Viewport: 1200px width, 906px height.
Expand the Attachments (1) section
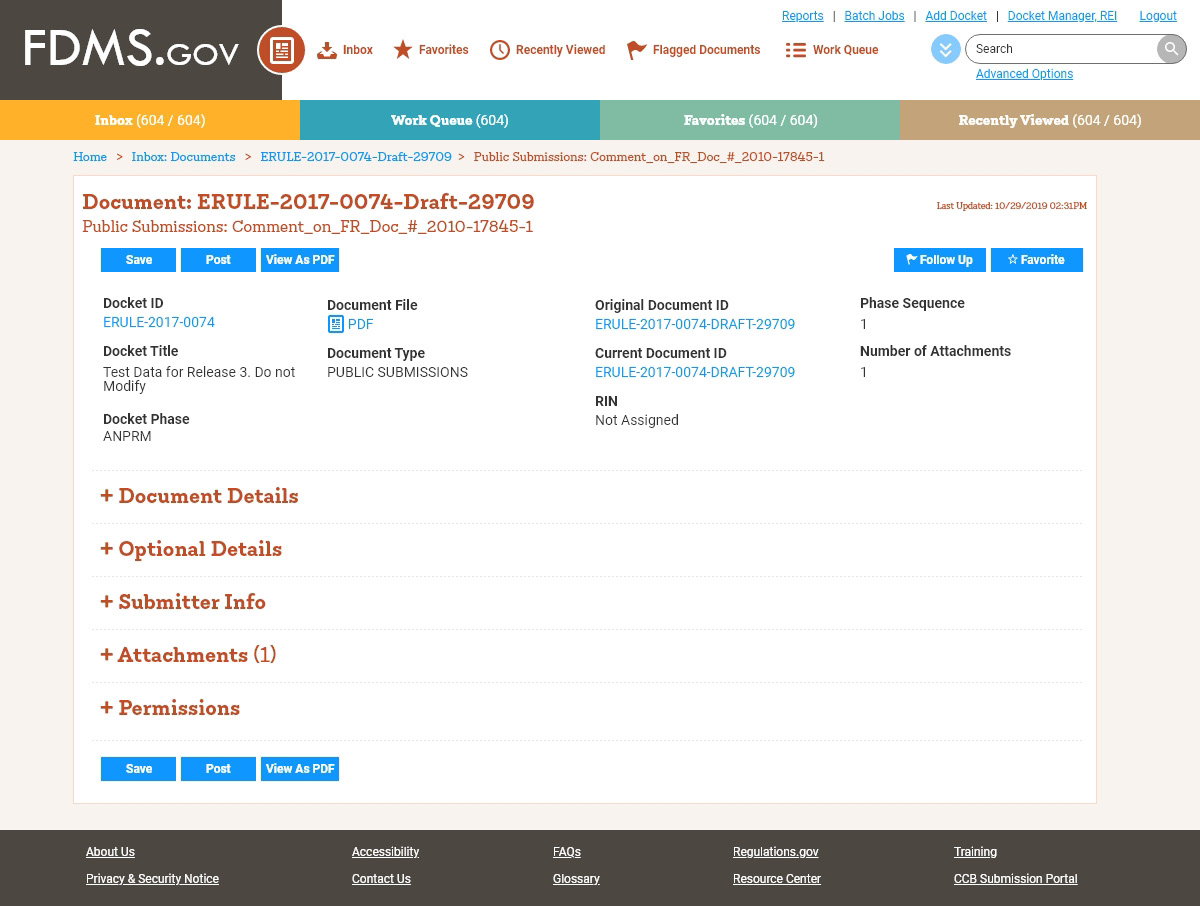point(188,655)
